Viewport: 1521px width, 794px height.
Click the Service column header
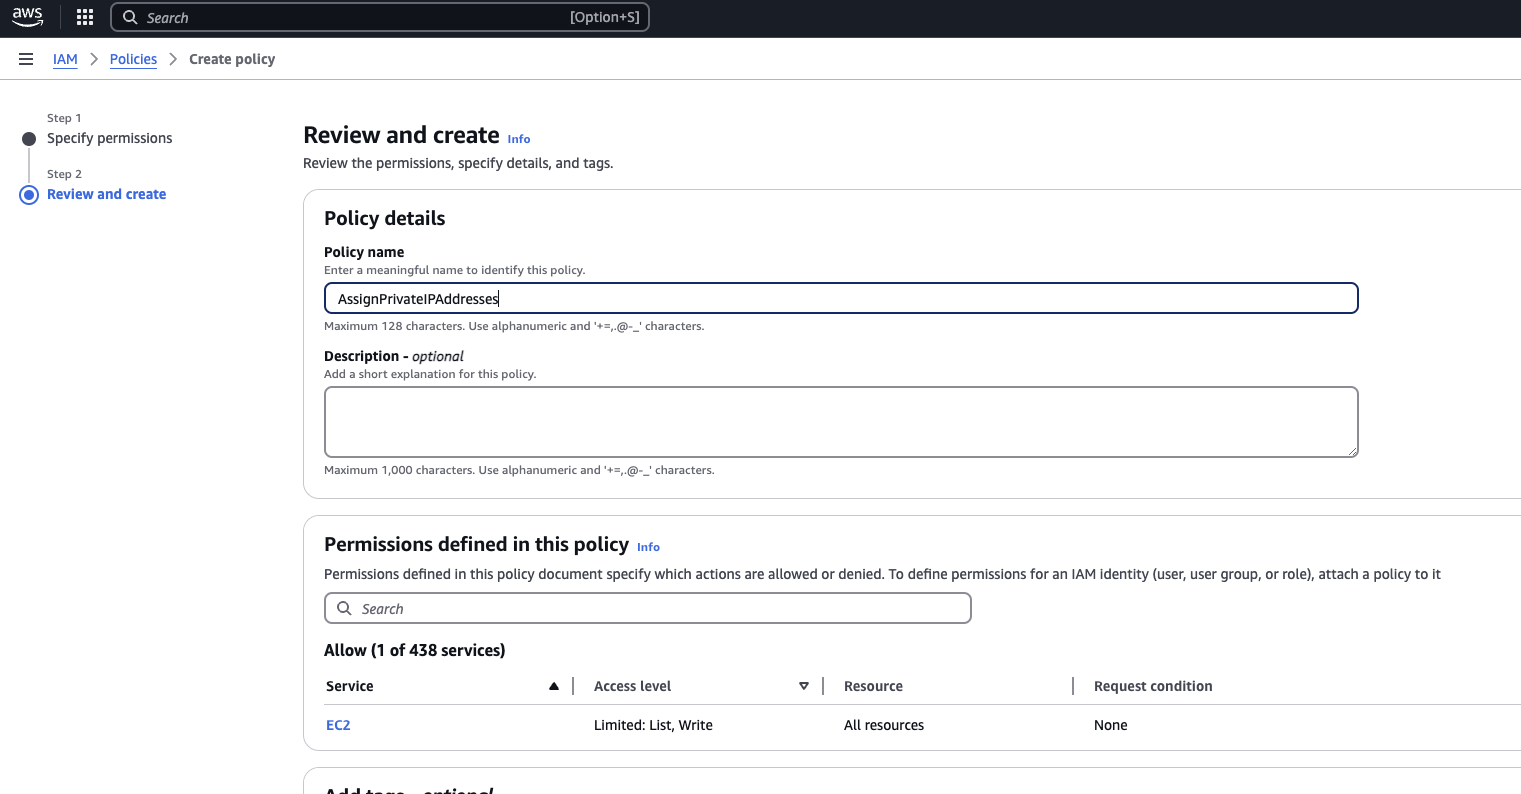tap(350, 686)
